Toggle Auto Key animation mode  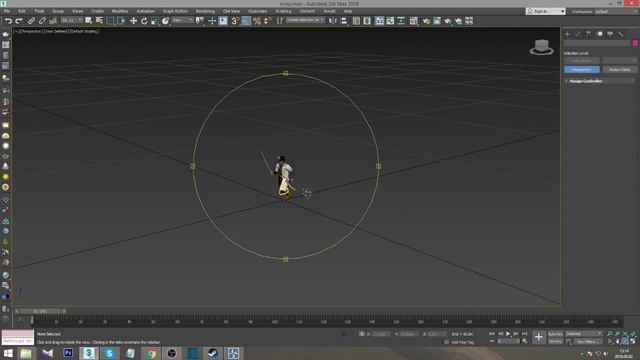click(x=556, y=334)
